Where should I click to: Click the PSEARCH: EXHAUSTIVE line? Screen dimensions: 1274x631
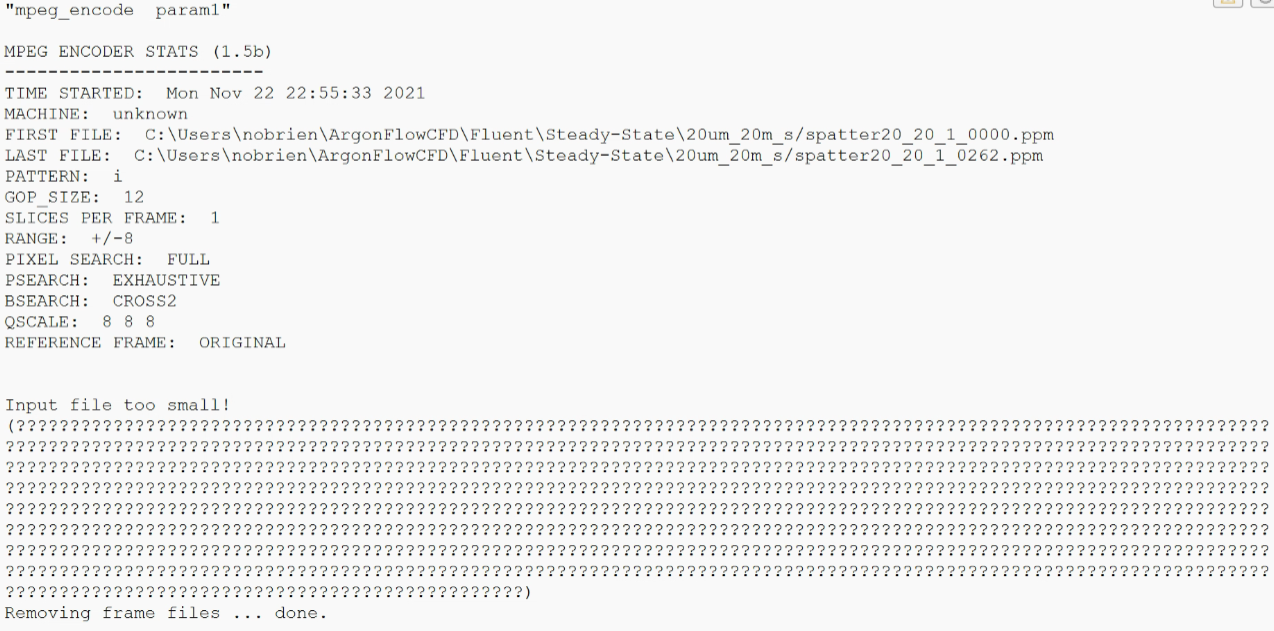112,280
